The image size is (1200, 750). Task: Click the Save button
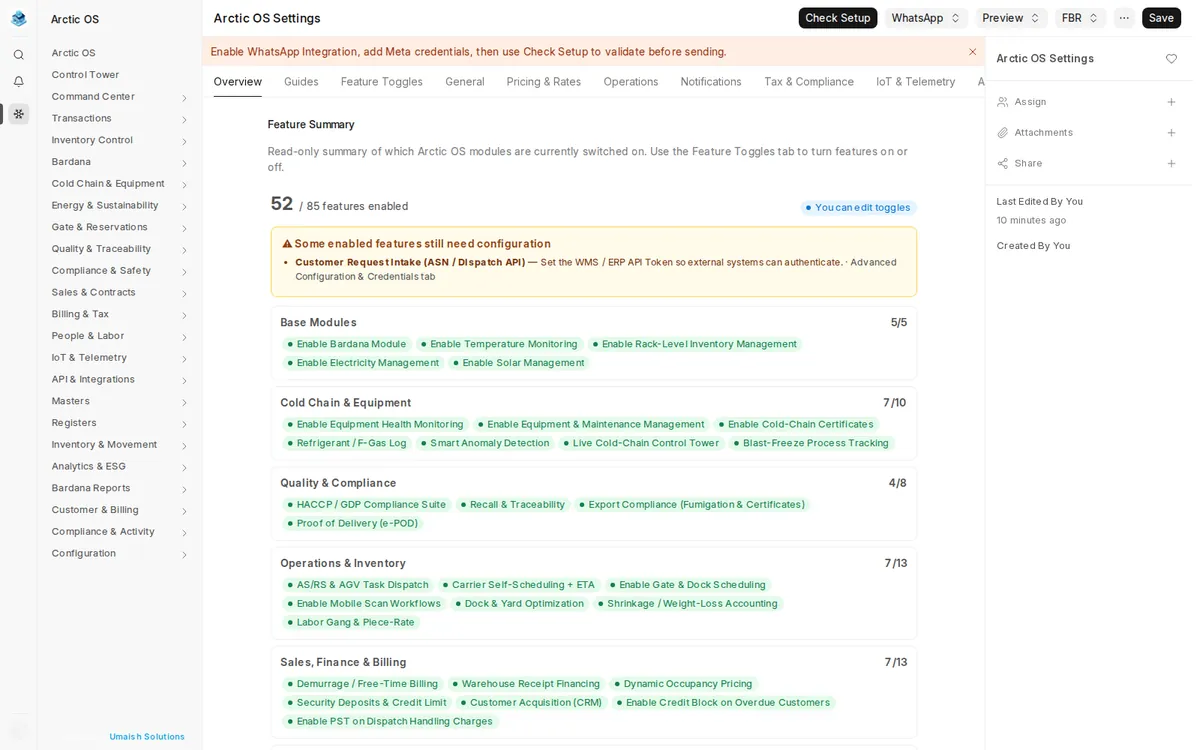pos(1161,18)
